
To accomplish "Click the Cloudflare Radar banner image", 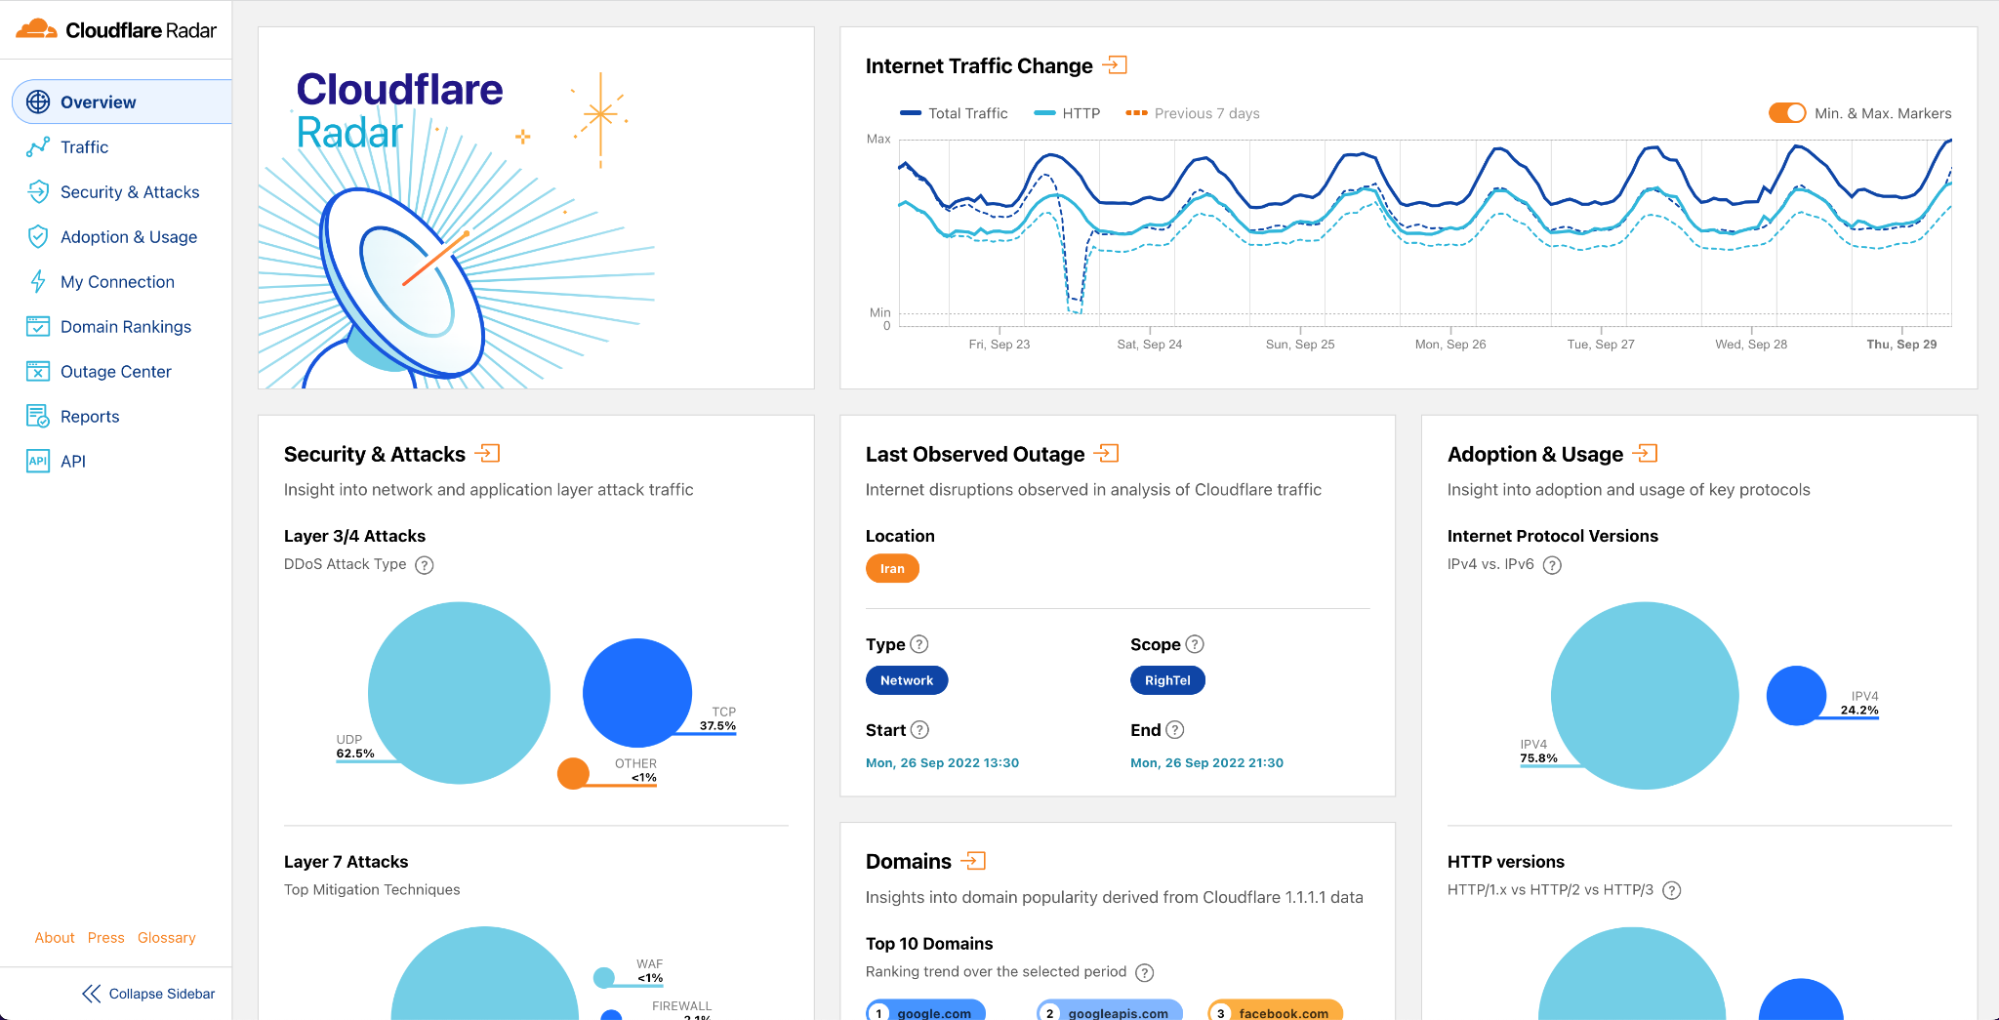I will pyautogui.click(x=536, y=208).
